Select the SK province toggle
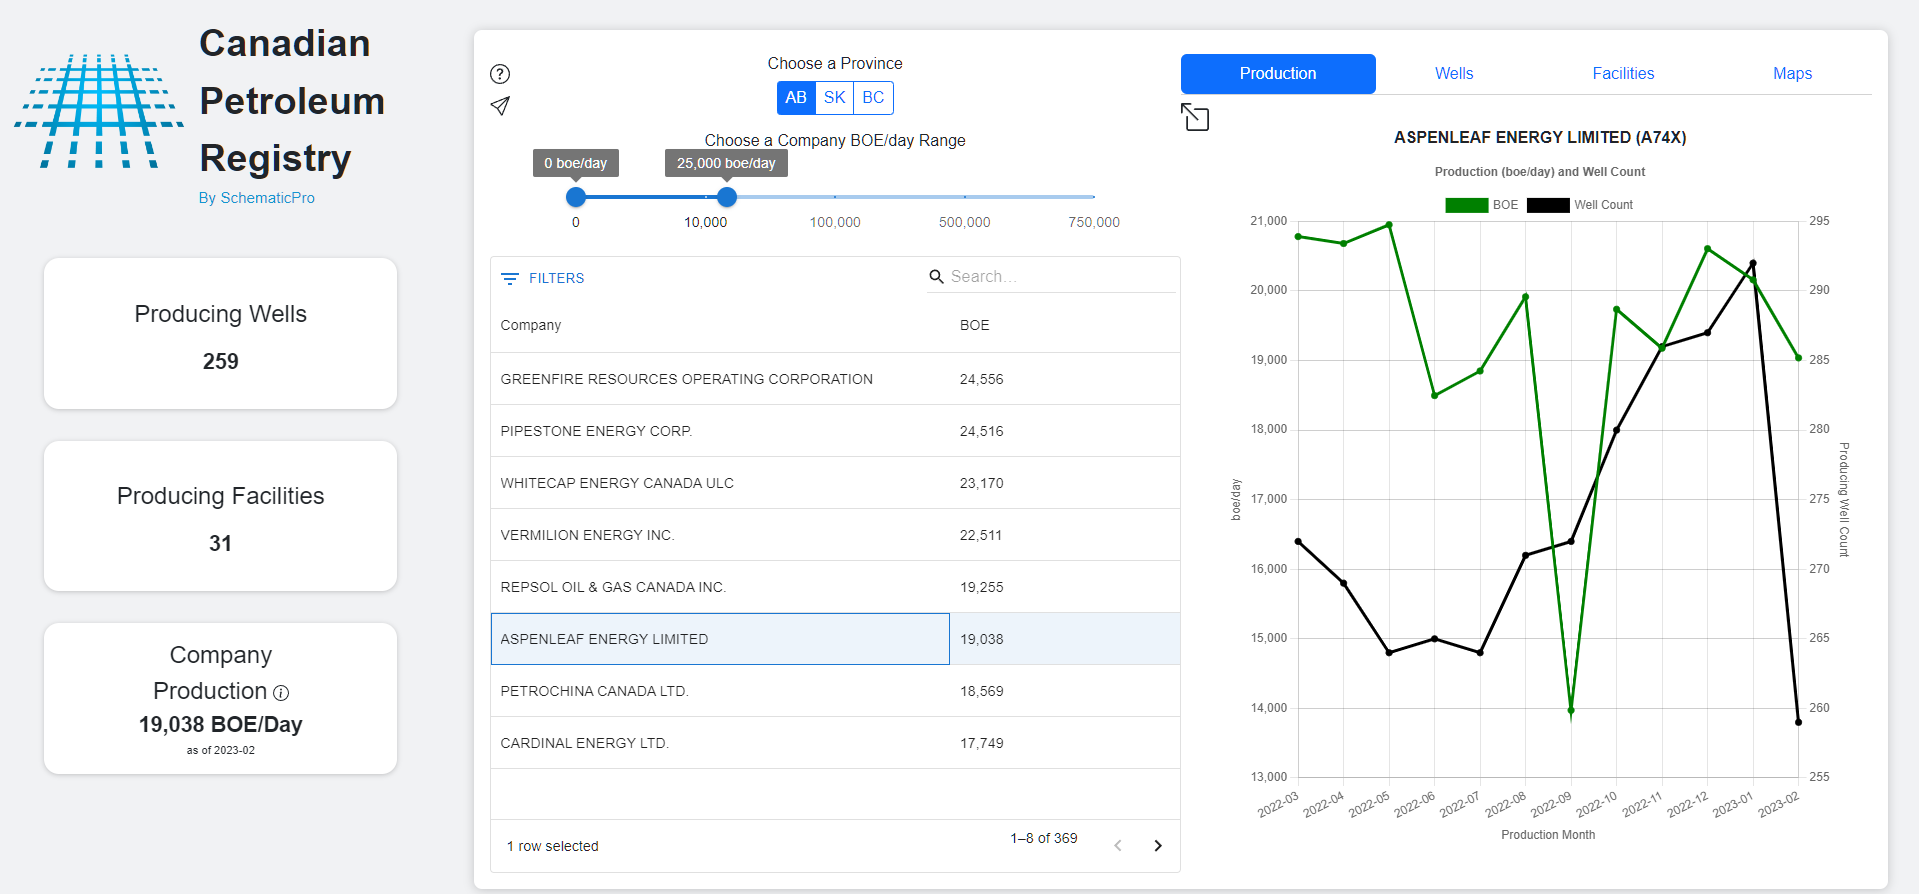The height and width of the screenshot is (894, 1919). (x=835, y=98)
